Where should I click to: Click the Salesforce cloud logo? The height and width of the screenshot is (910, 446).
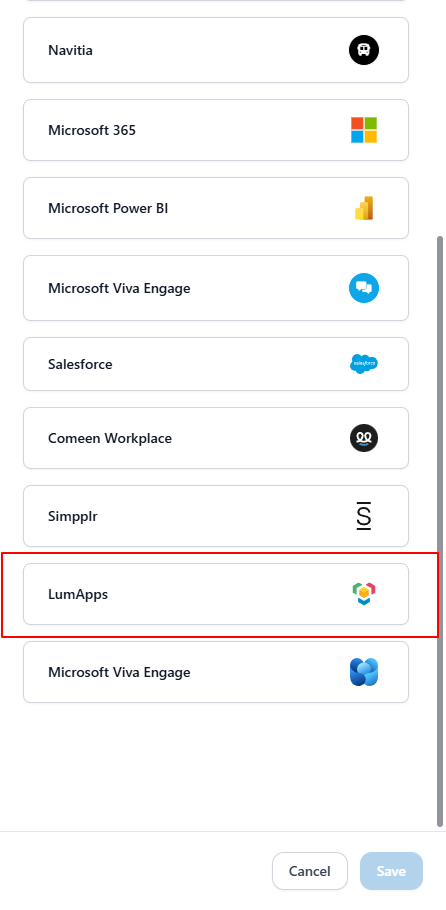click(x=364, y=364)
